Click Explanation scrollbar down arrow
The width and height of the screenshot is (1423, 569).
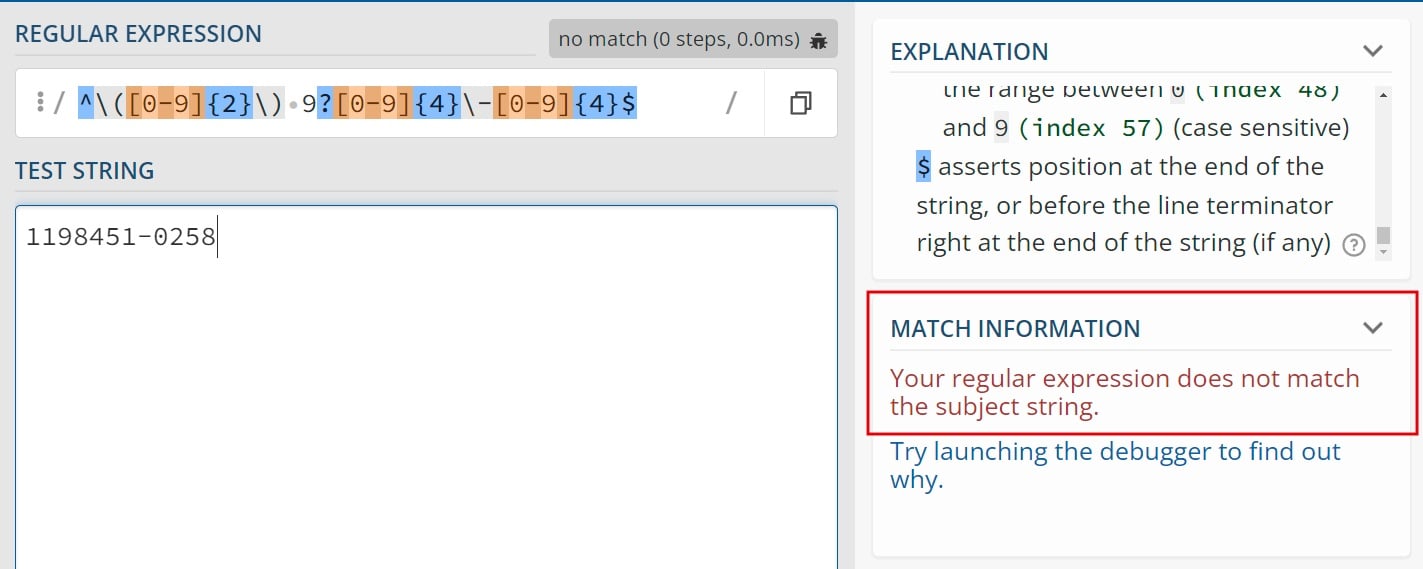tap(1384, 253)
